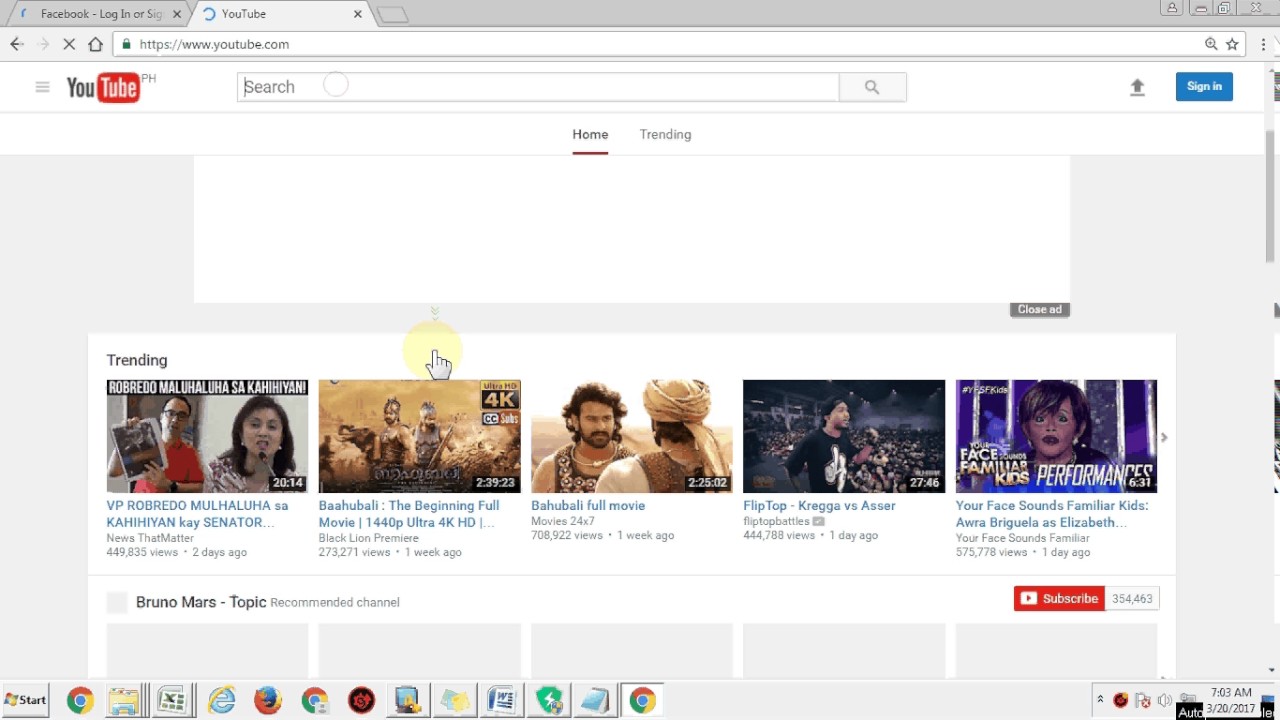Viewport: 1280px width, 720px height.
Task: Select the Home tab
Action: (590, 134)
